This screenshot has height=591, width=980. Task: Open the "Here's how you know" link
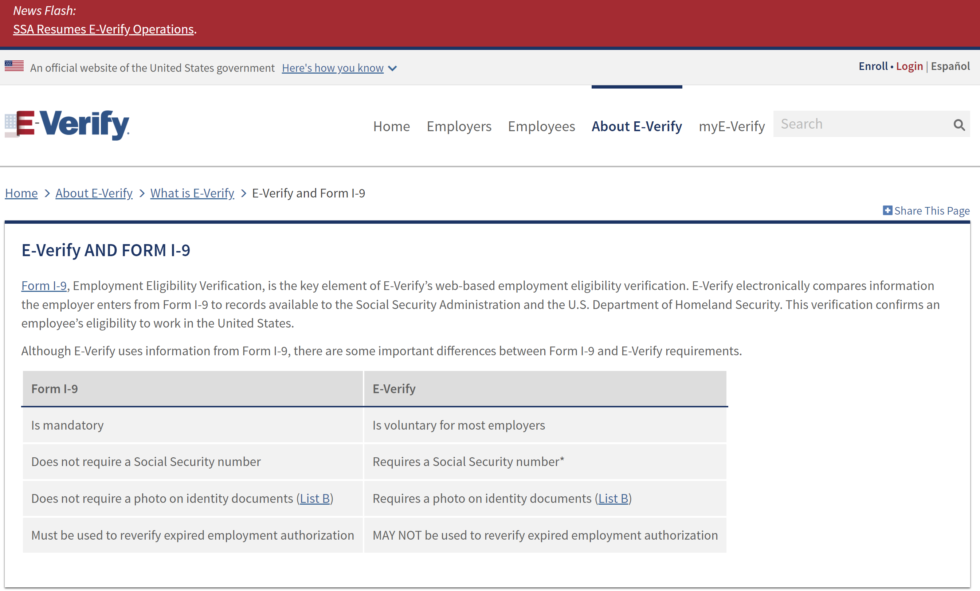click(332, 68)
